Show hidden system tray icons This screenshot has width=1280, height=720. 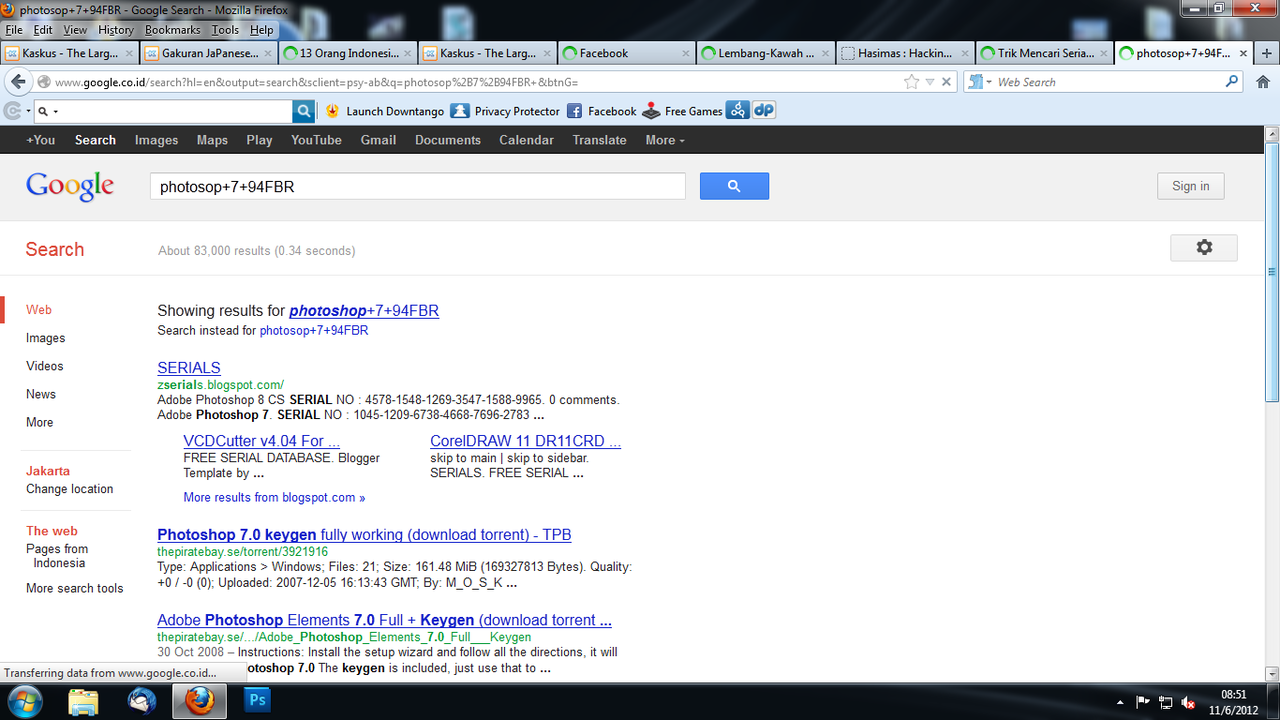[x=1120, y=702]
